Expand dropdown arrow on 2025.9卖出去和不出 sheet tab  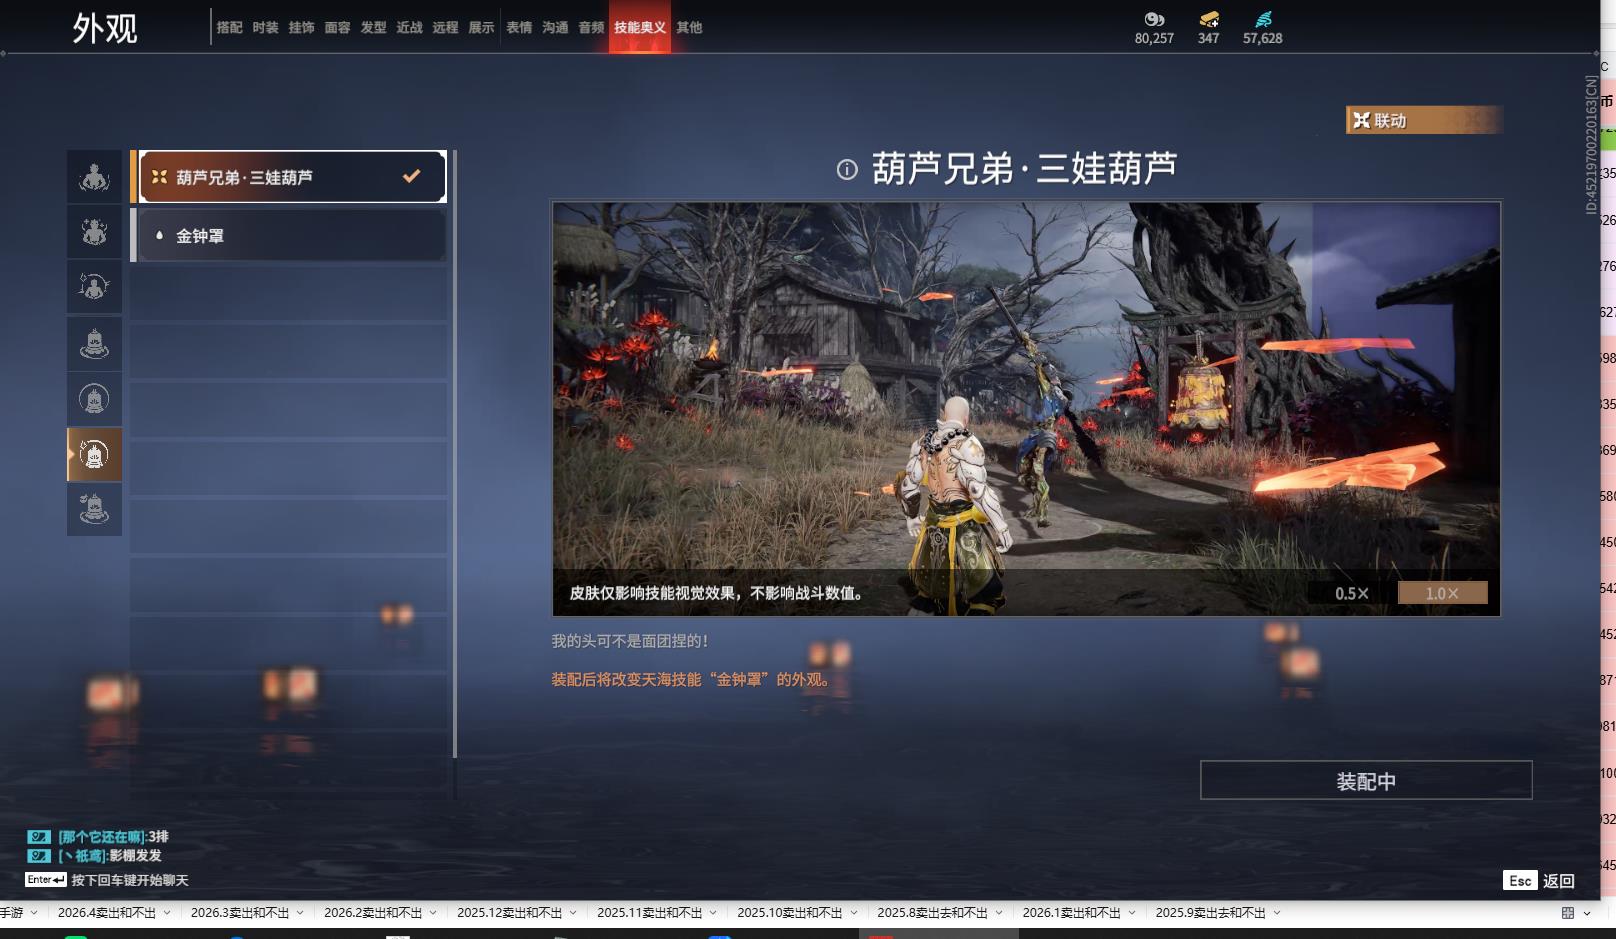(1277, 913)
